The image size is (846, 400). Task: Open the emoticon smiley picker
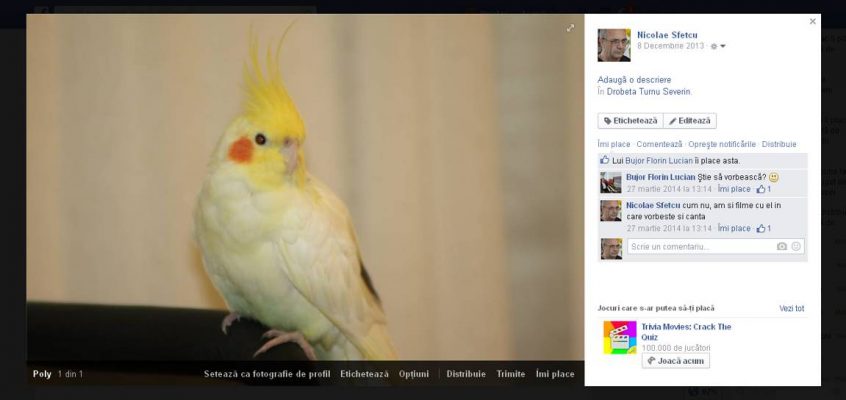pyautogui.click(x=796, y=247)
